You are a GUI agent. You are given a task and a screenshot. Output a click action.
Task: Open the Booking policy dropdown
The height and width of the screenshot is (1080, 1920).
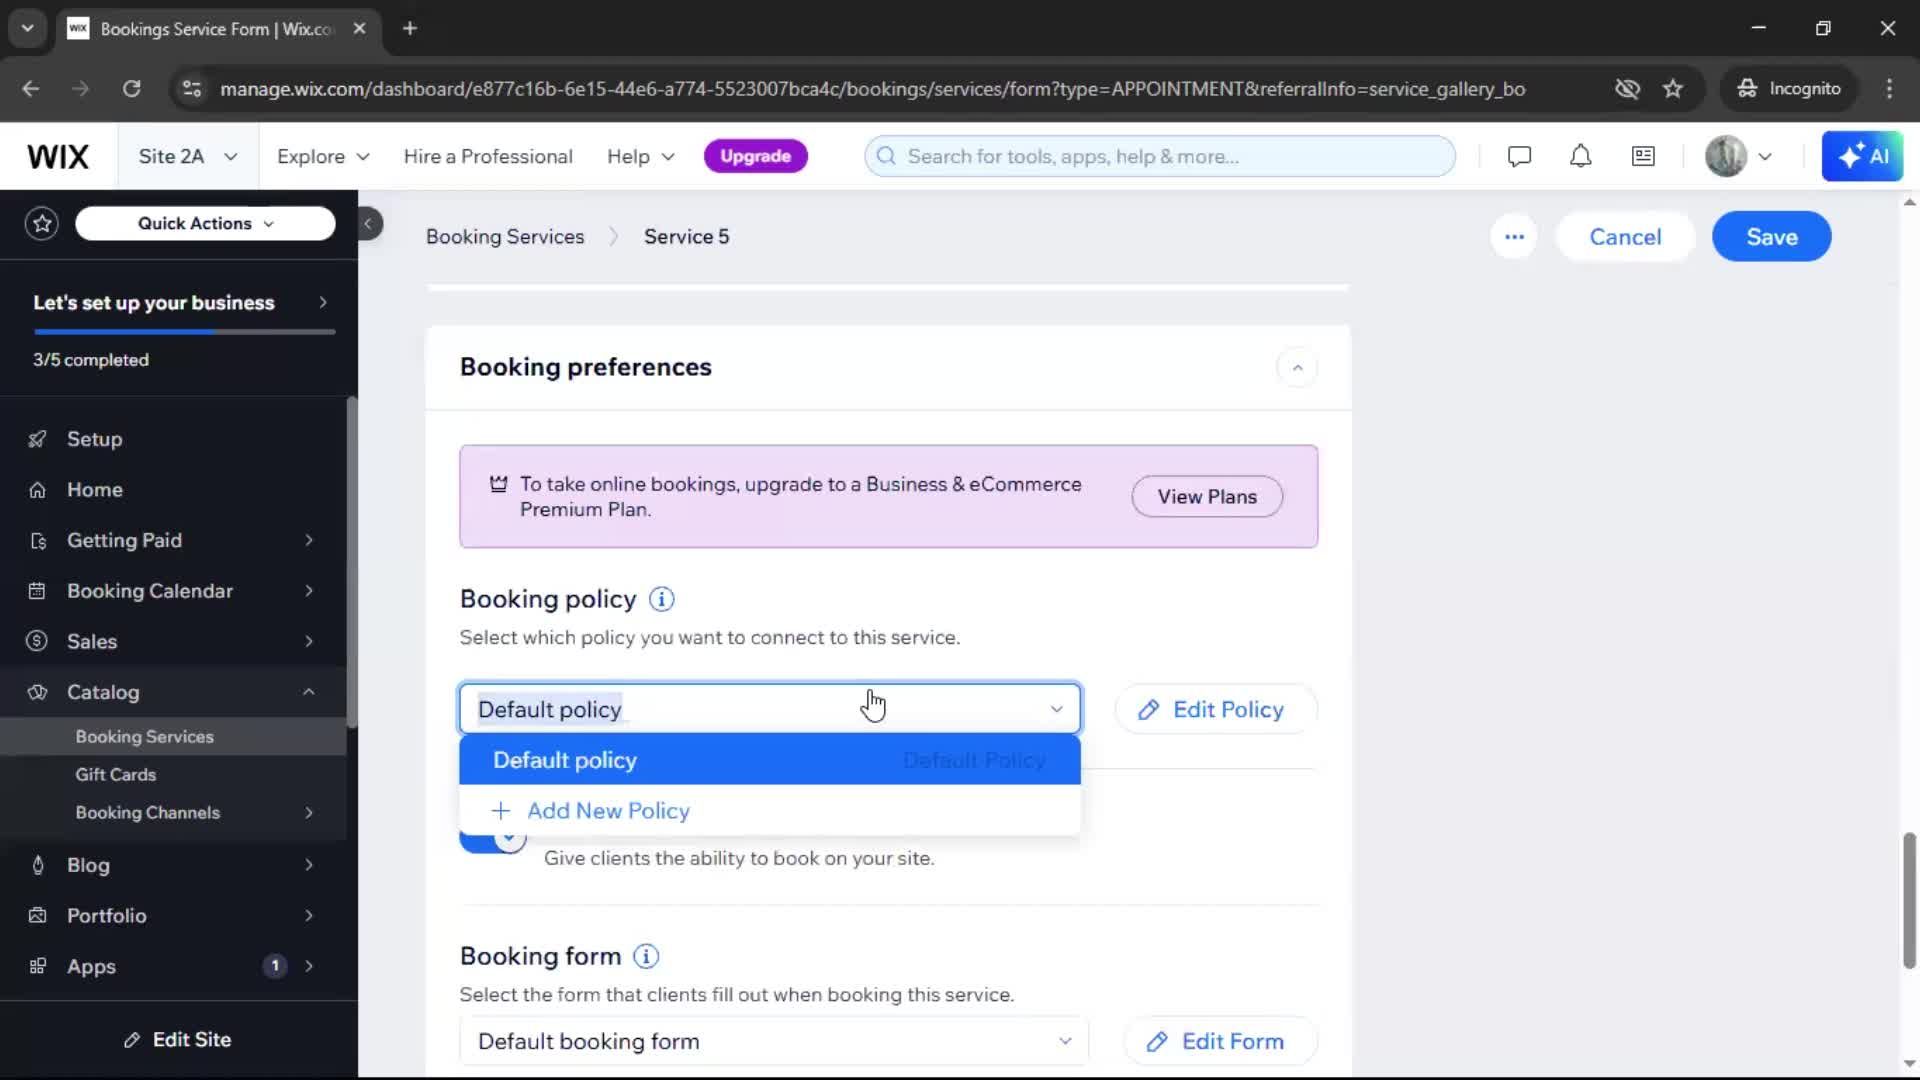point(770,709)
